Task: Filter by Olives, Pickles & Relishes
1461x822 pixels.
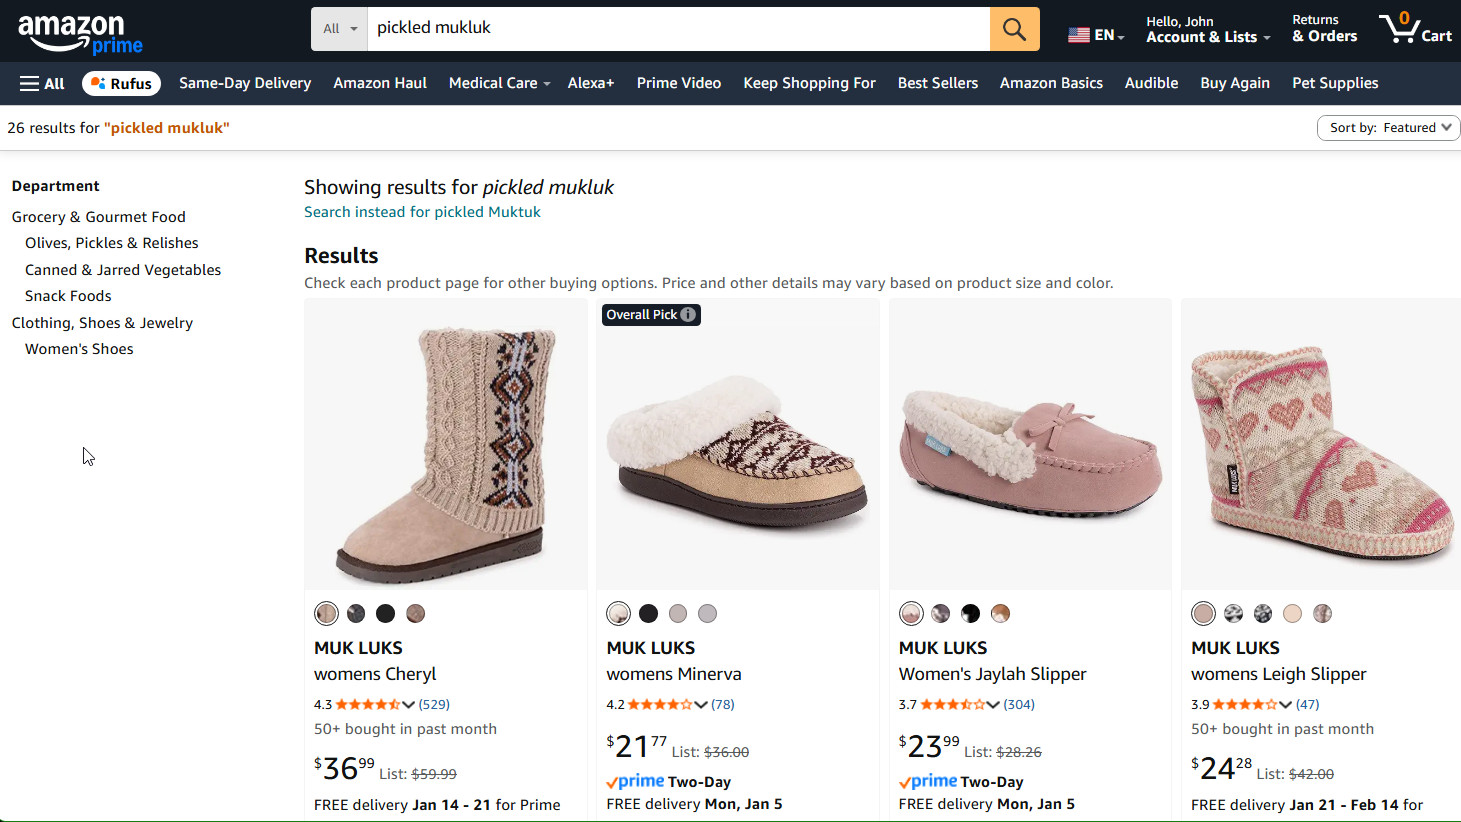Action: [x=111, y=243]
